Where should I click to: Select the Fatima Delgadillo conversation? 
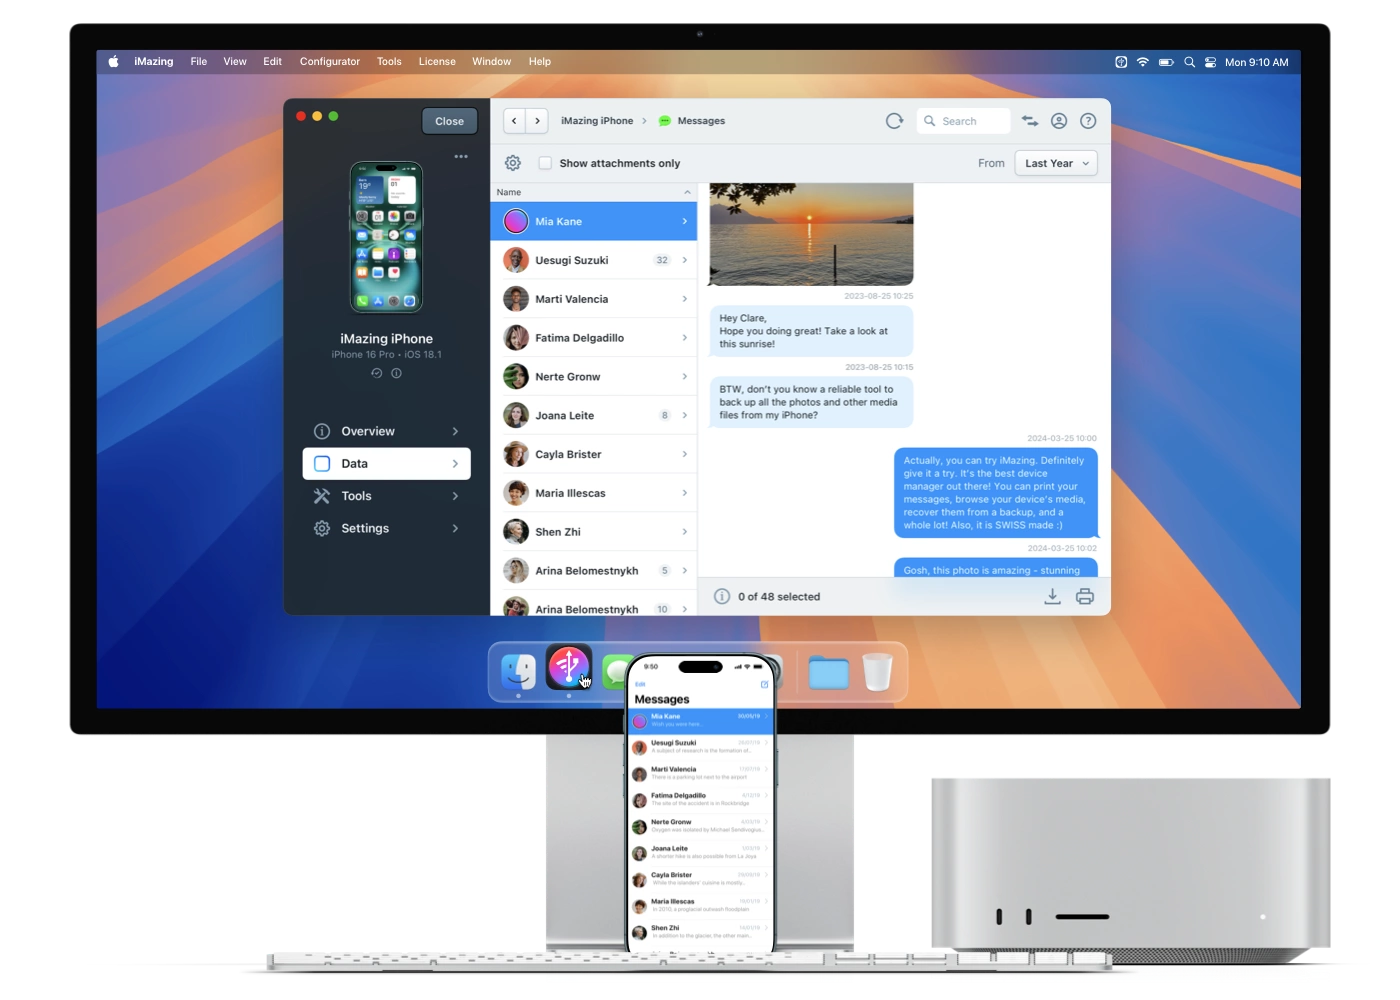(593, 338)
